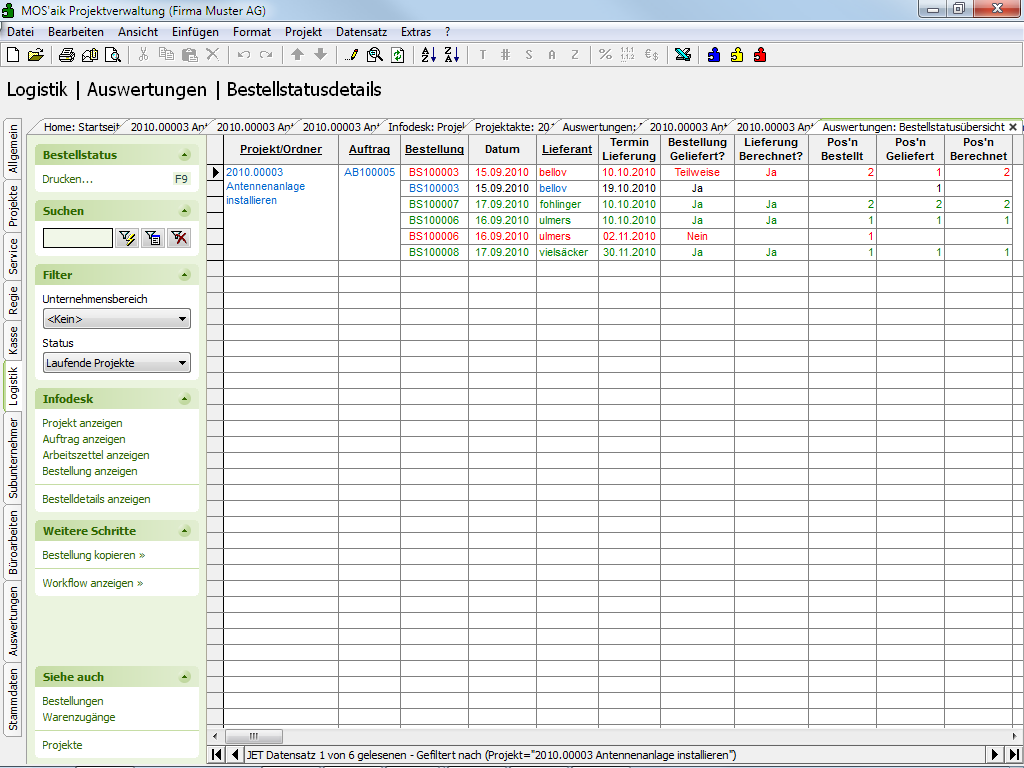Screen dimensions: 1024x768
Task: Click the Teilweise delivery status cell
Action: pyautogui.click(x=697, y=172)
